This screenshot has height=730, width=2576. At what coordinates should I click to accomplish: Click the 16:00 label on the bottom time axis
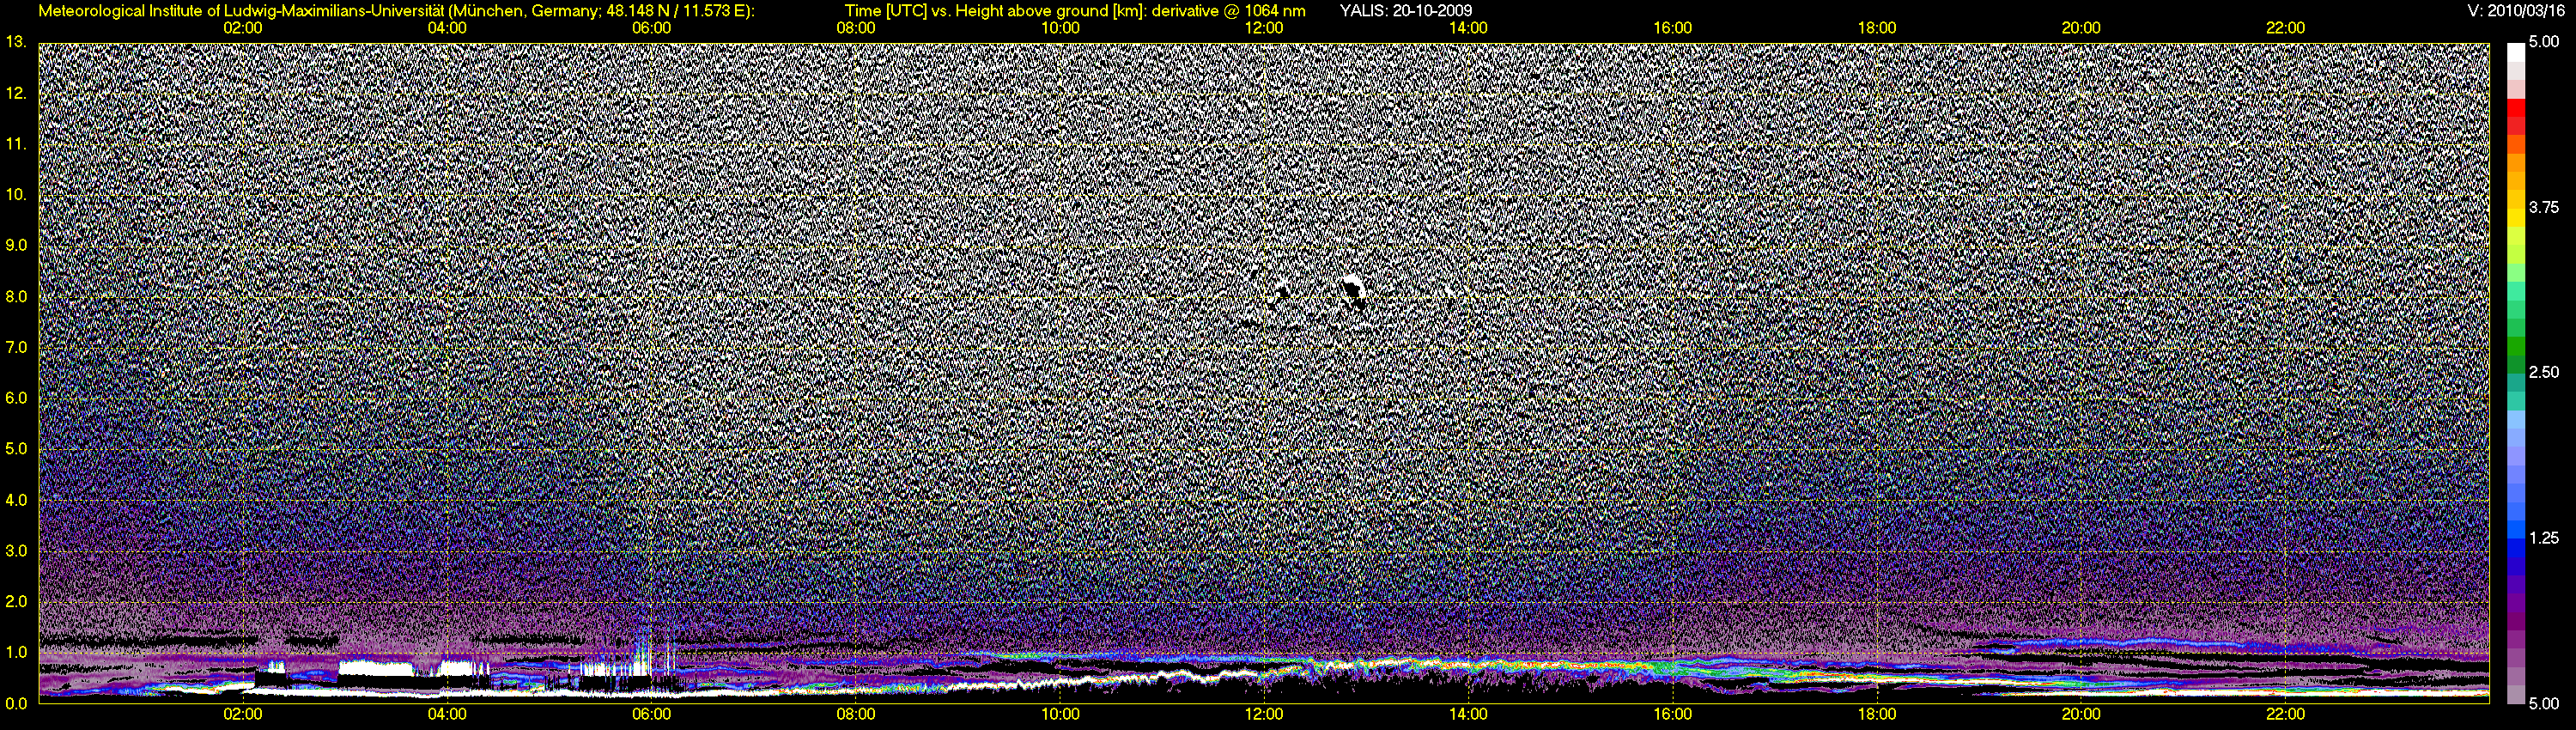pos(1673,714)
